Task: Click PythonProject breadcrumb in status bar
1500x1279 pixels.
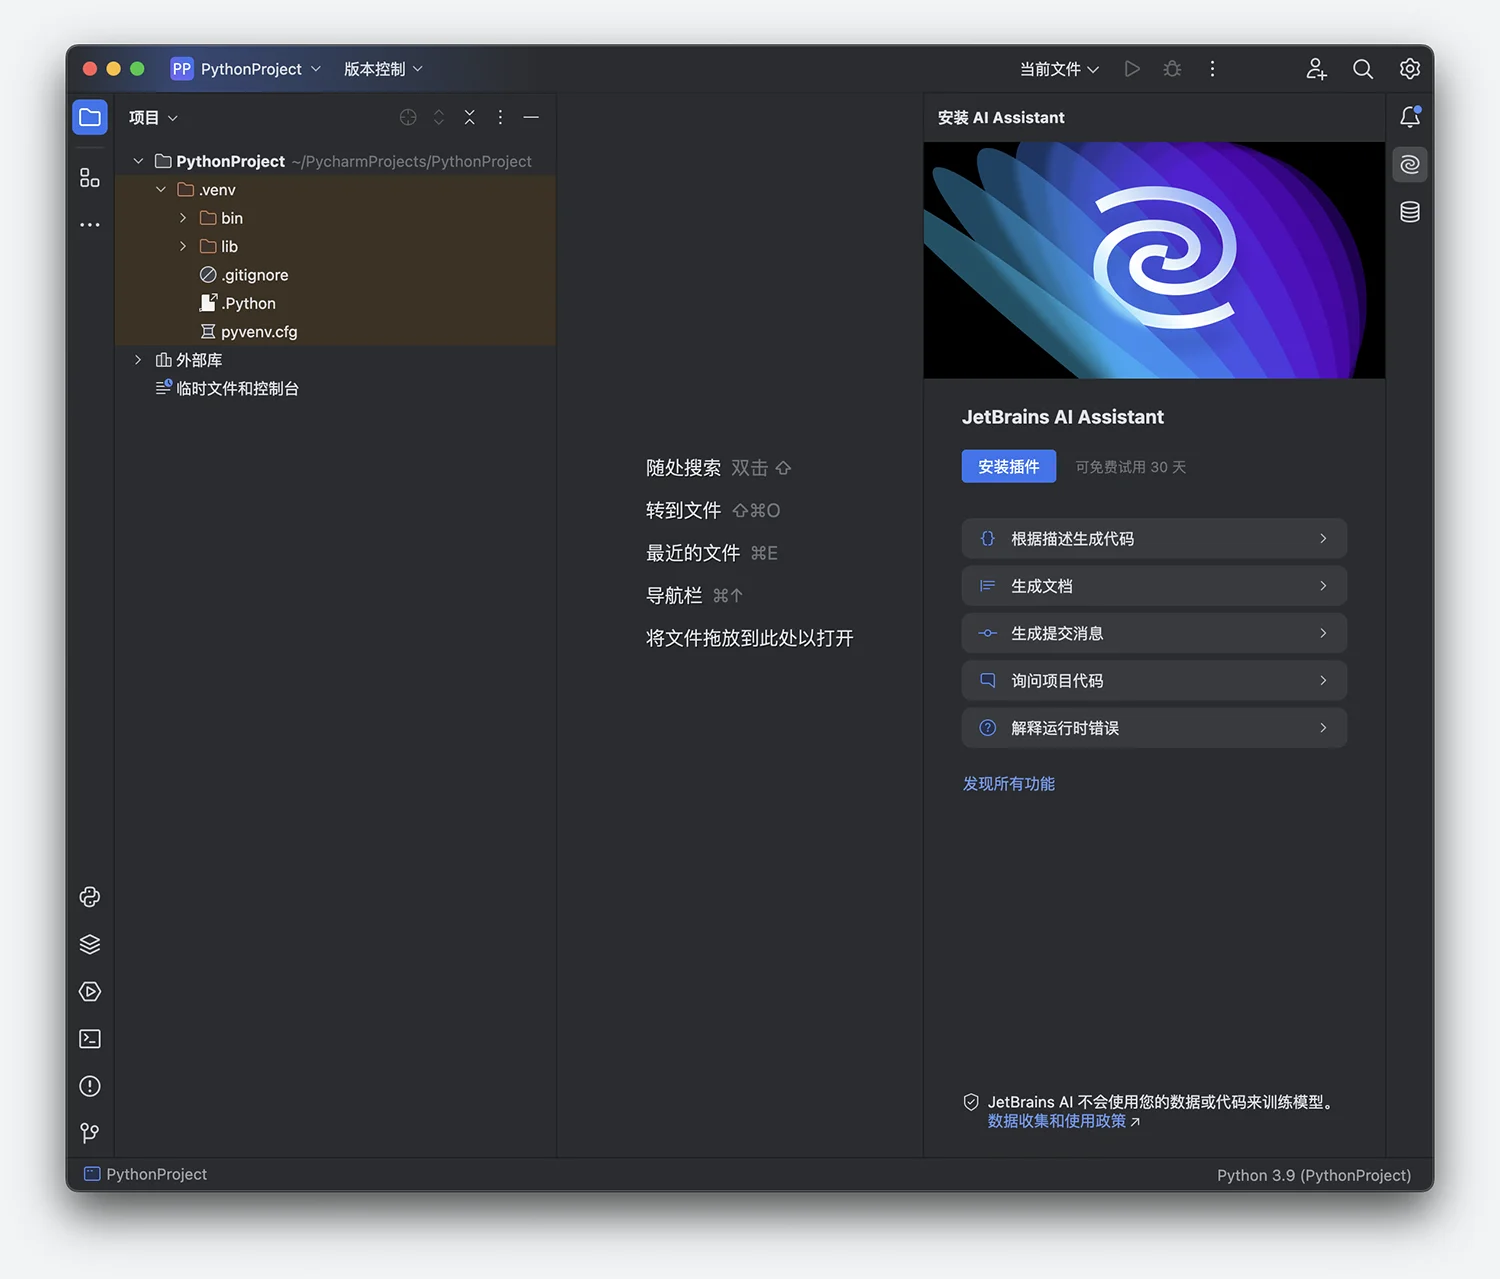Action: [x=146, y=1174]
